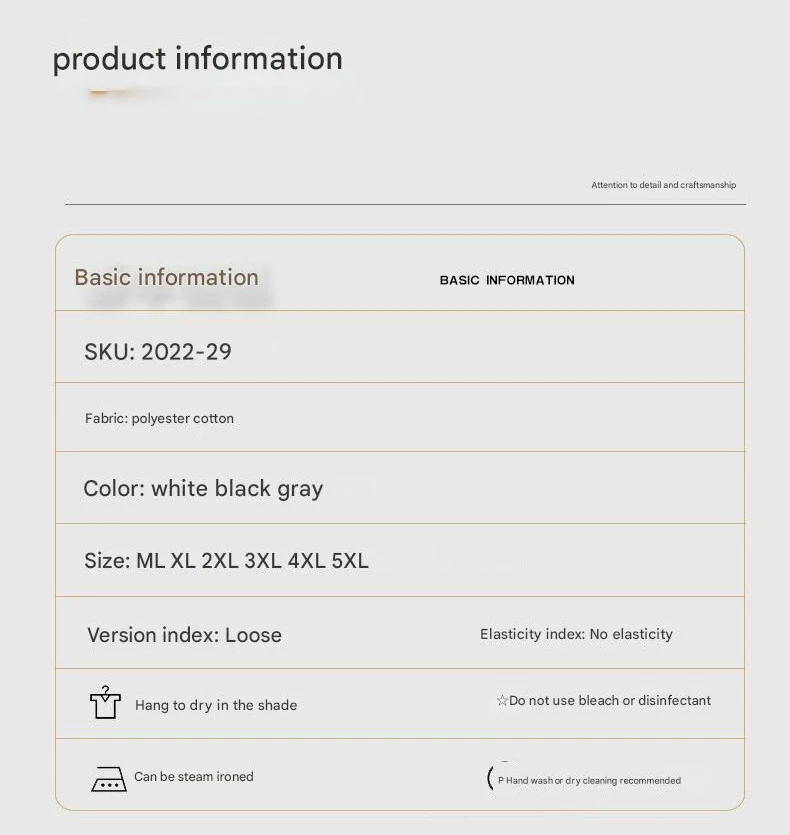
Task: Click 'Elasticity index: No elasticity' text
Action: [x=576, y=634]
